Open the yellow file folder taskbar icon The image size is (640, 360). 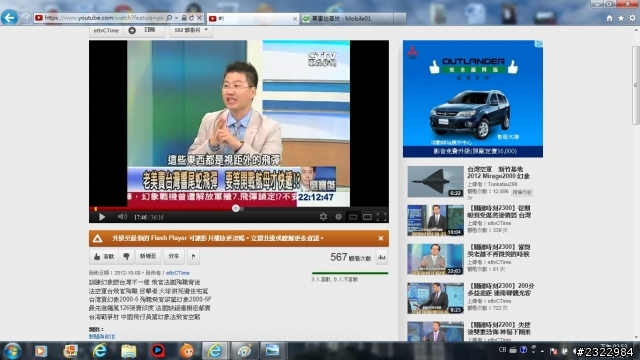tap(128, 351)
